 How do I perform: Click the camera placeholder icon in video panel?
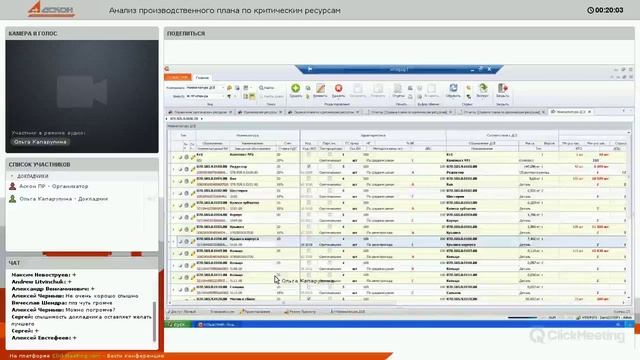pyautogui.click(x=82, y=91)
